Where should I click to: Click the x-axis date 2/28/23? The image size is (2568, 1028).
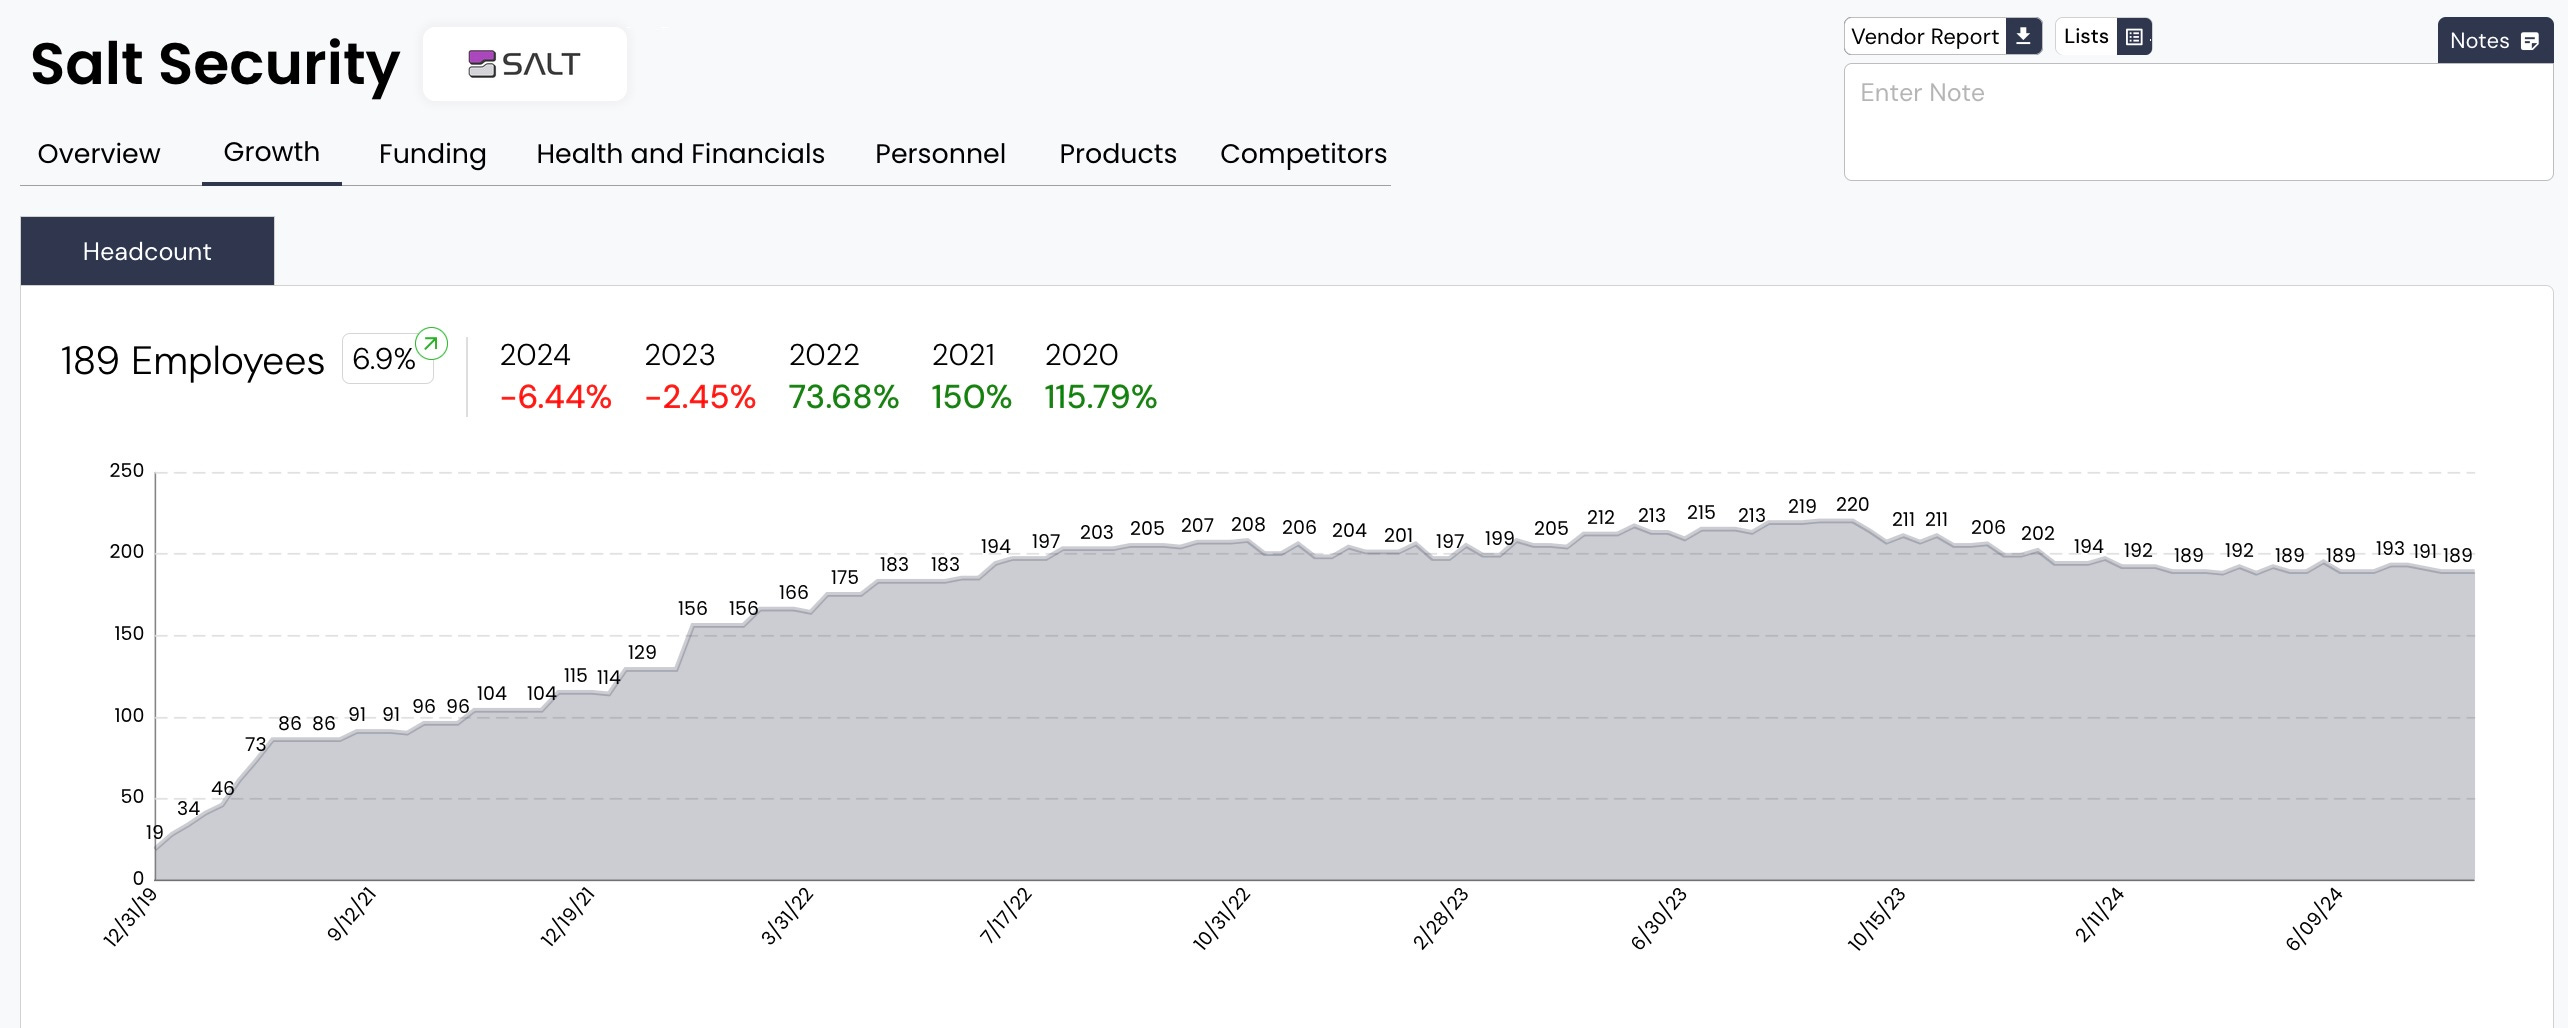[1440, 918]
